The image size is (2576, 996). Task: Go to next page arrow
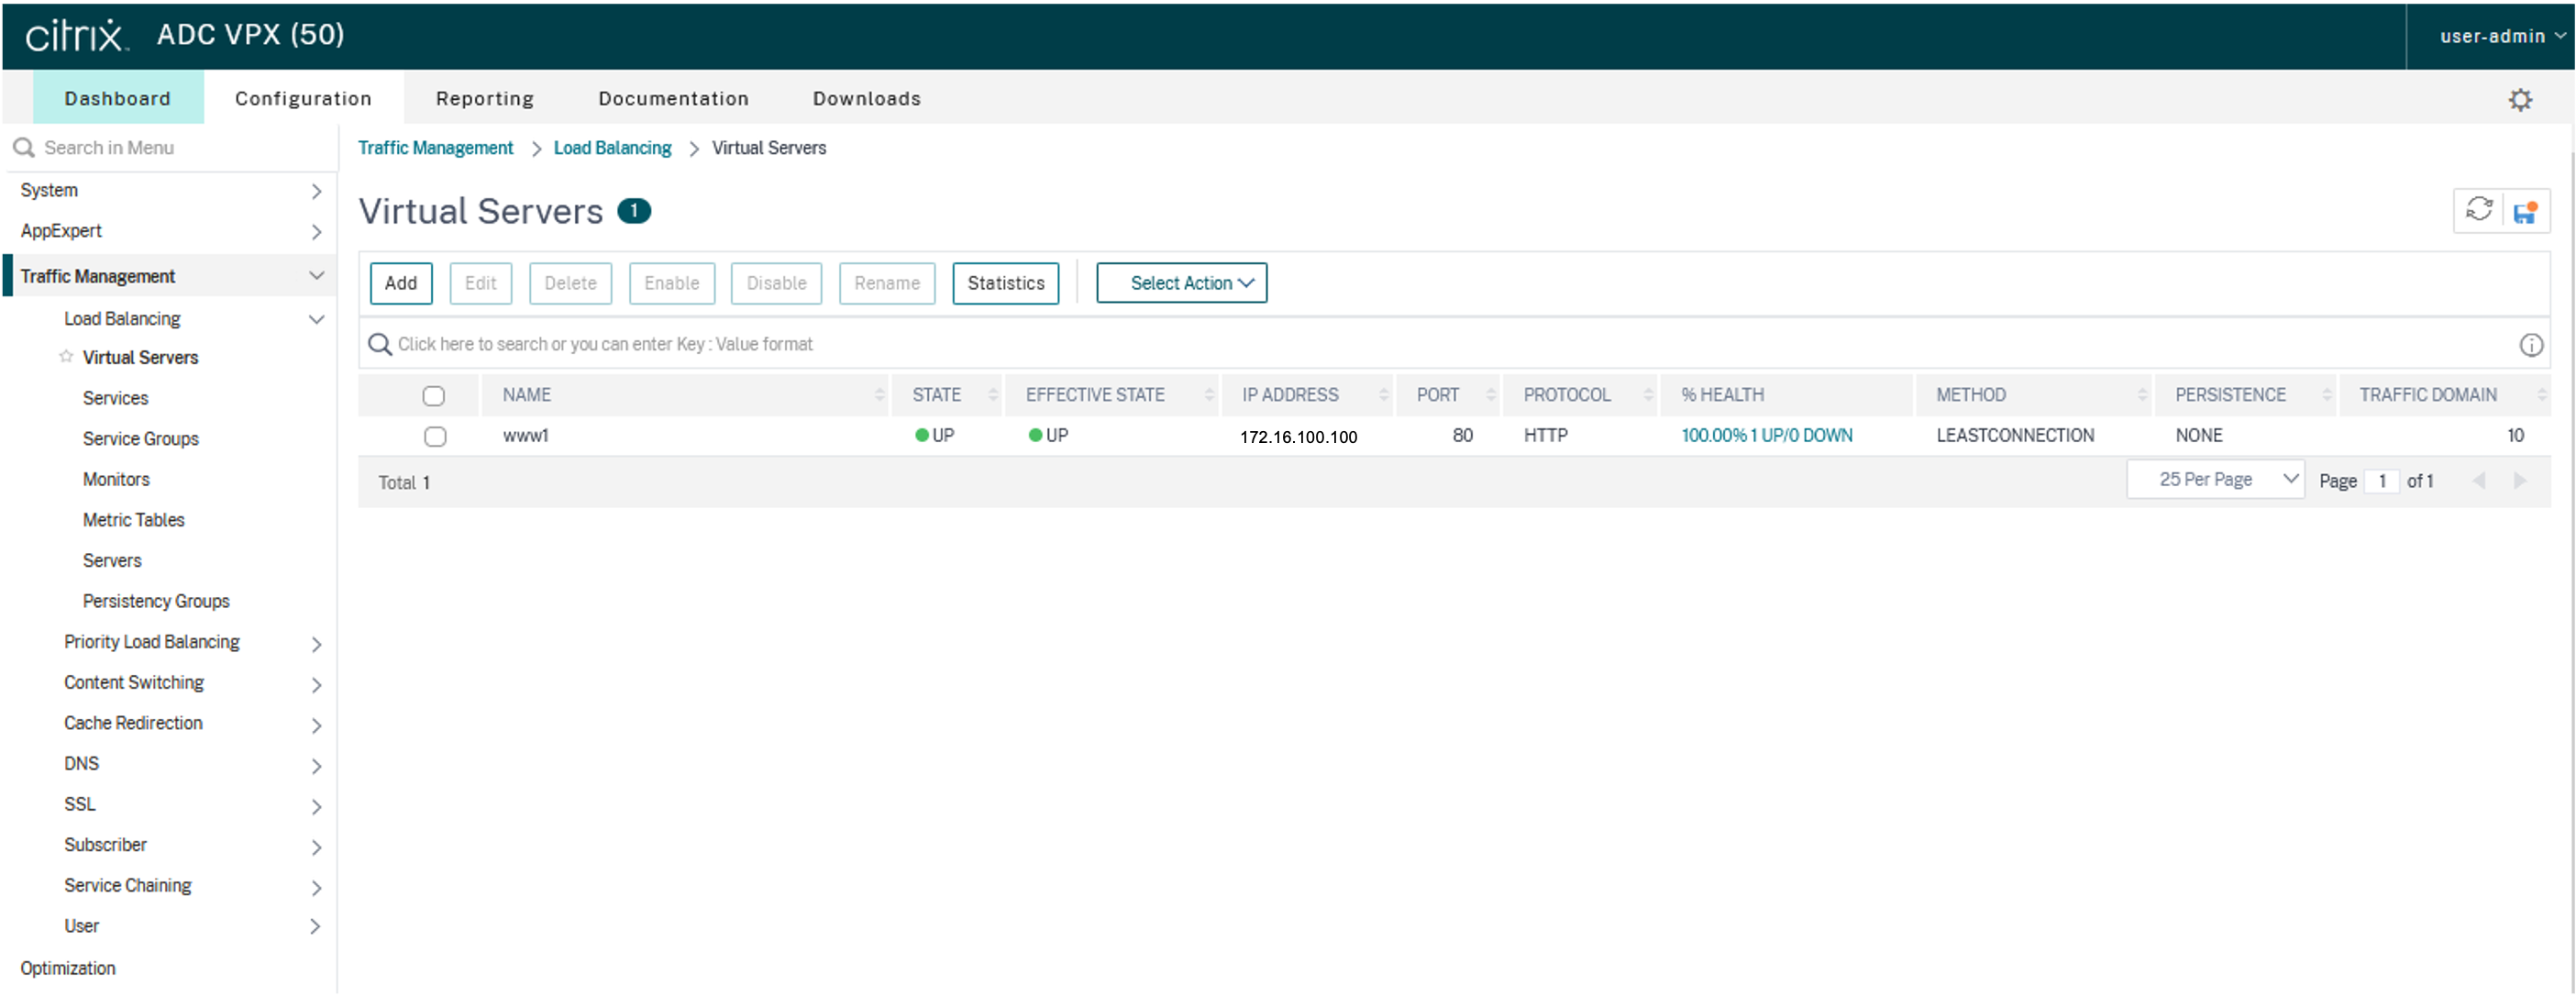click(2520, 481)
